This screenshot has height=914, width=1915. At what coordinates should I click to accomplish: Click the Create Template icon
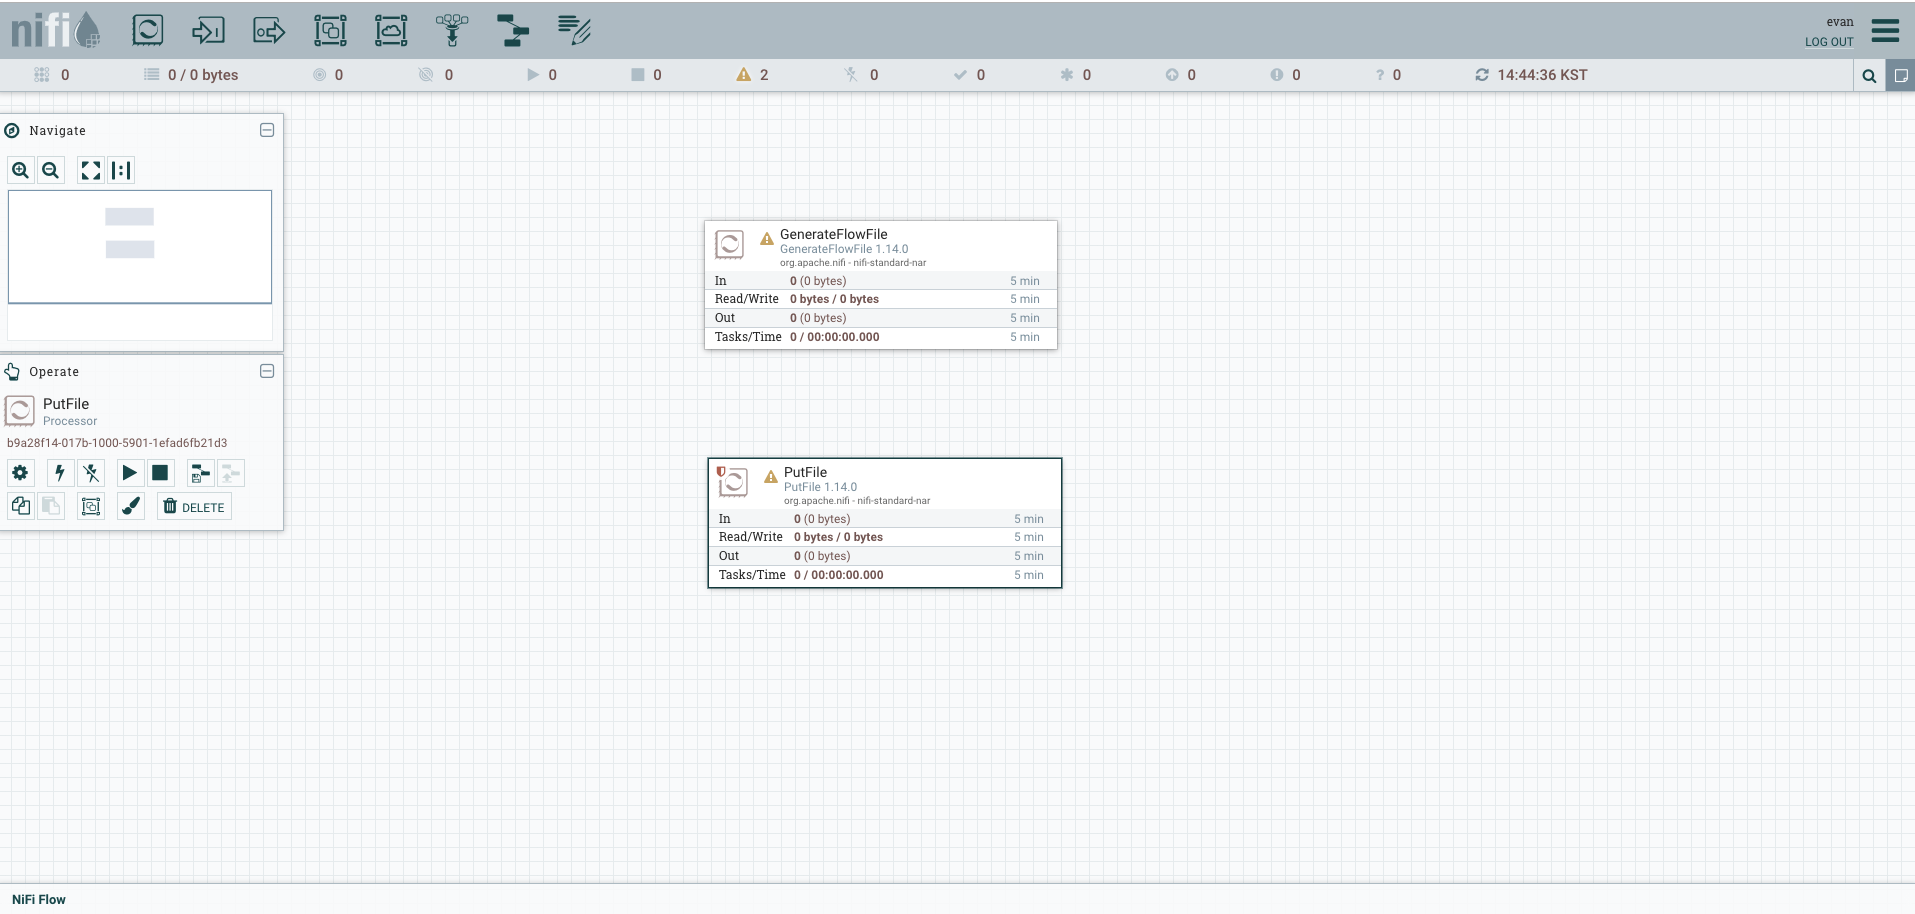(200, 473)
